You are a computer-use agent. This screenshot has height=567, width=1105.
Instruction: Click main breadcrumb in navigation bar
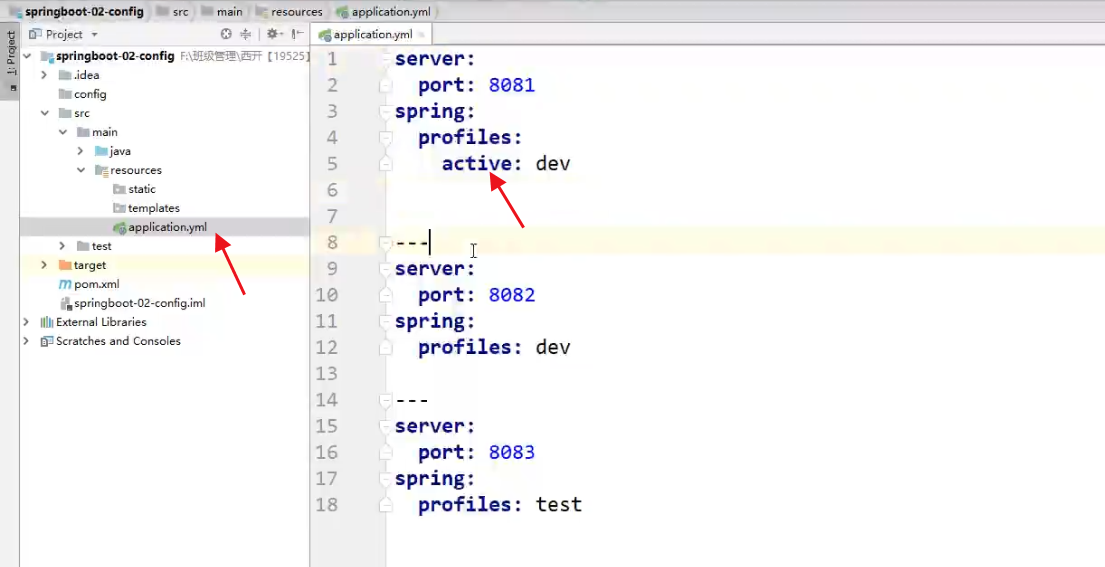tap(223, 11)
